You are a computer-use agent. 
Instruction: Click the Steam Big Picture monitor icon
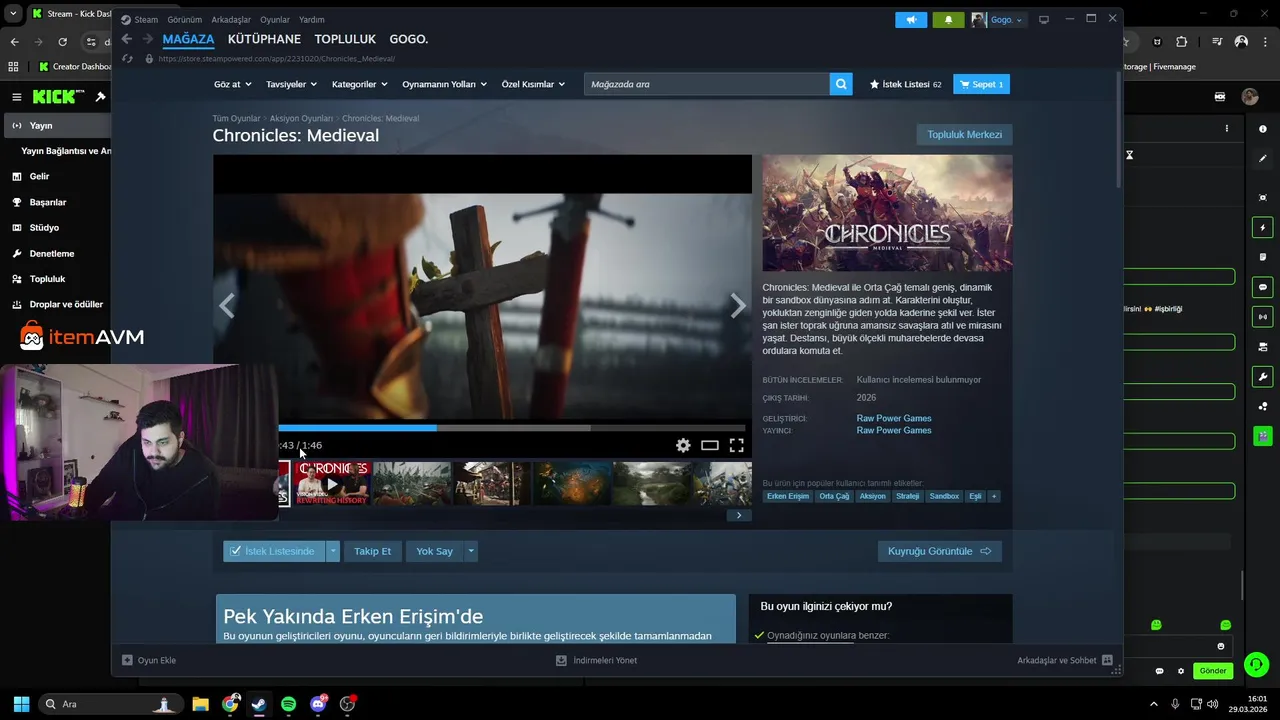tap(1043, 19)
